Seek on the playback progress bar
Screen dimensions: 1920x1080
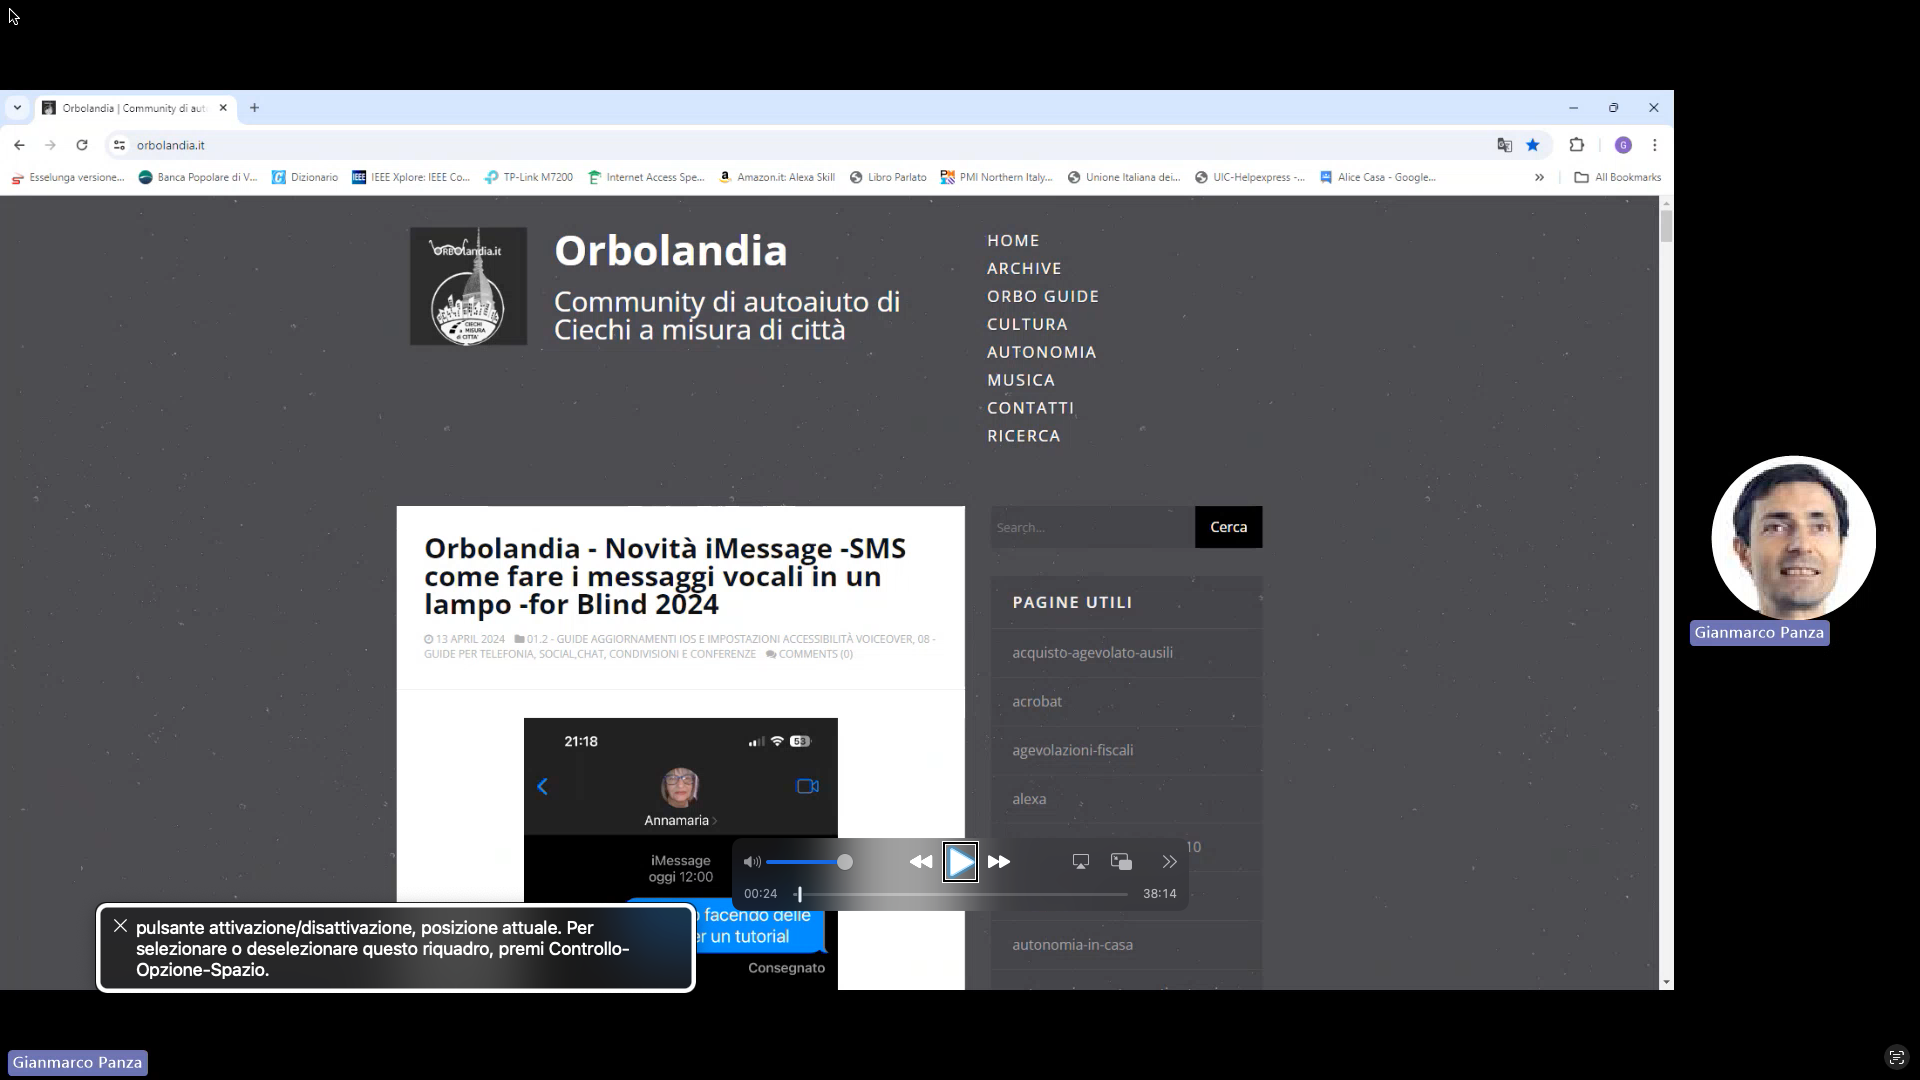961,894
